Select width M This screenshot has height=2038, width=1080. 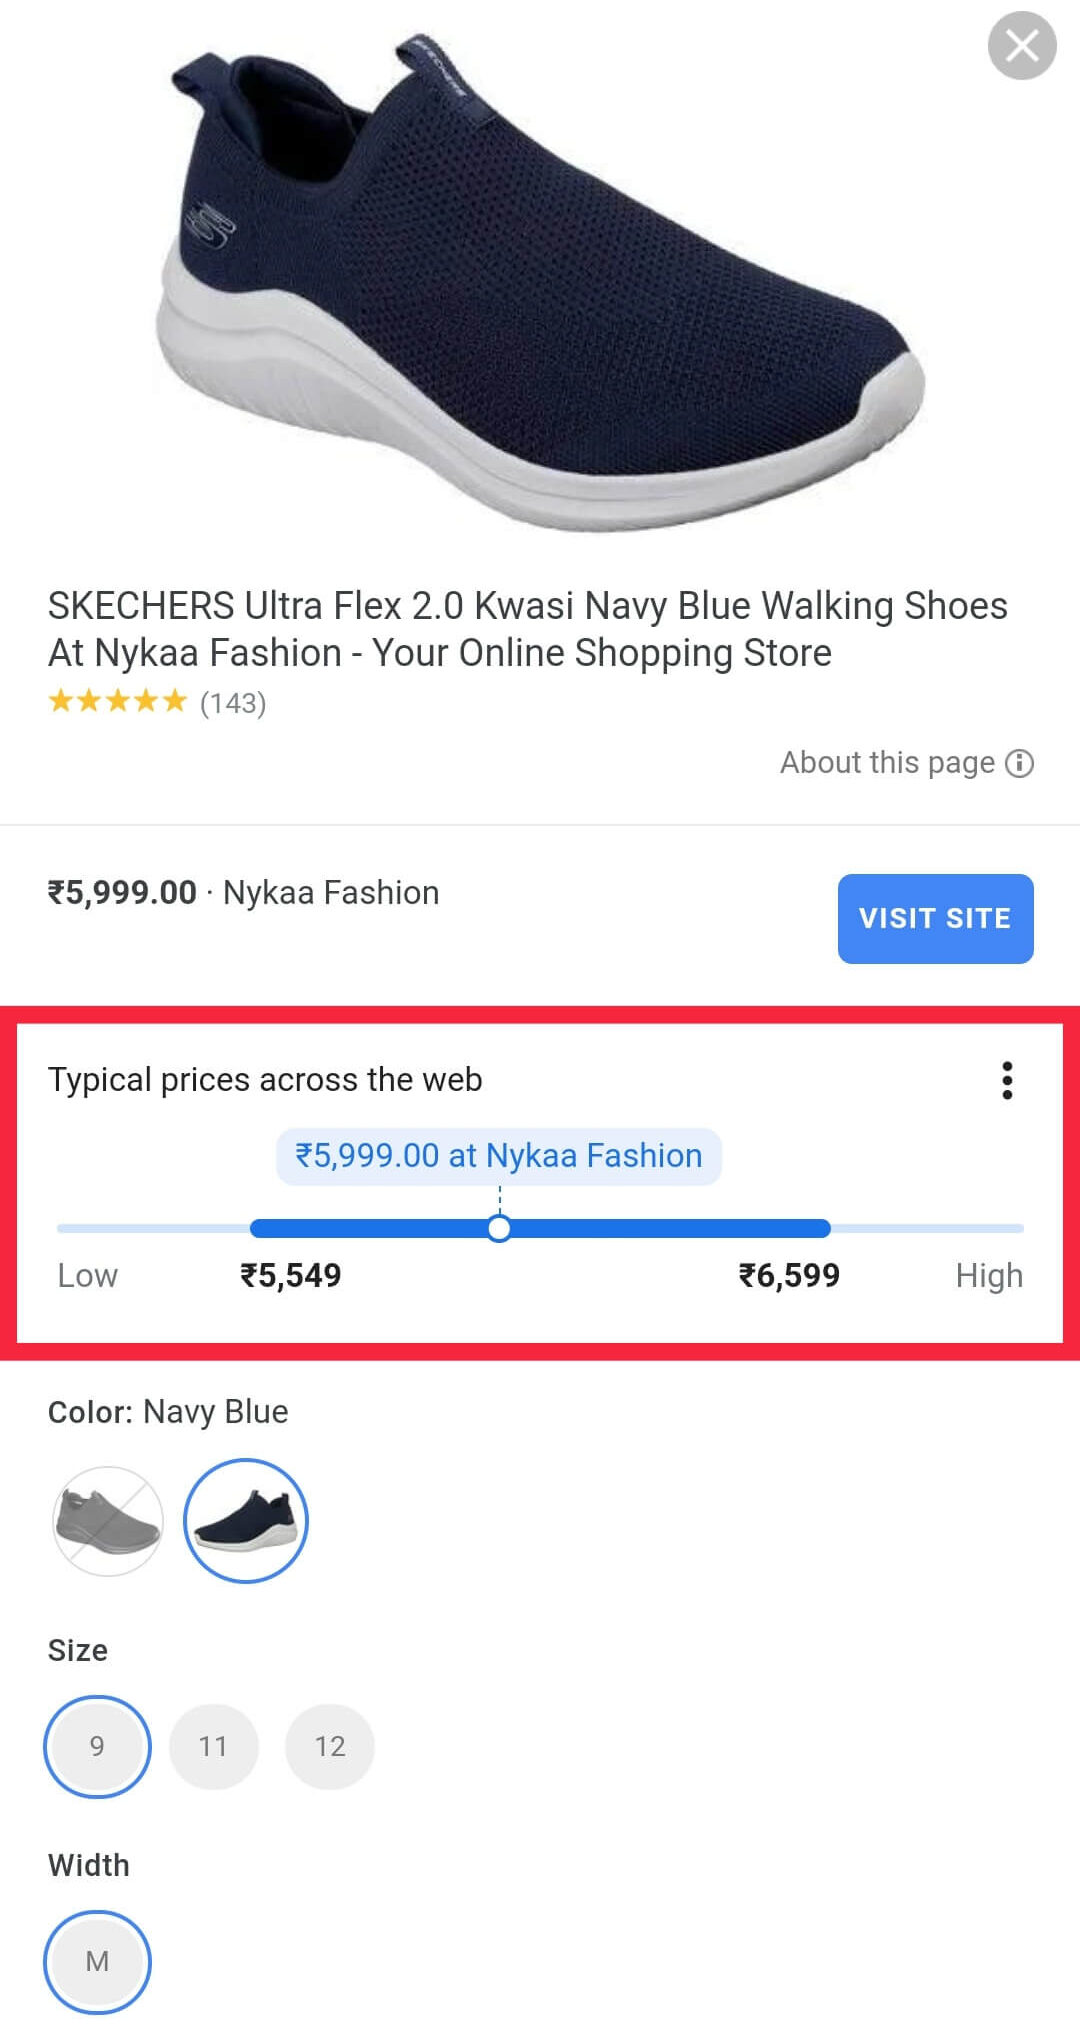97,1961
